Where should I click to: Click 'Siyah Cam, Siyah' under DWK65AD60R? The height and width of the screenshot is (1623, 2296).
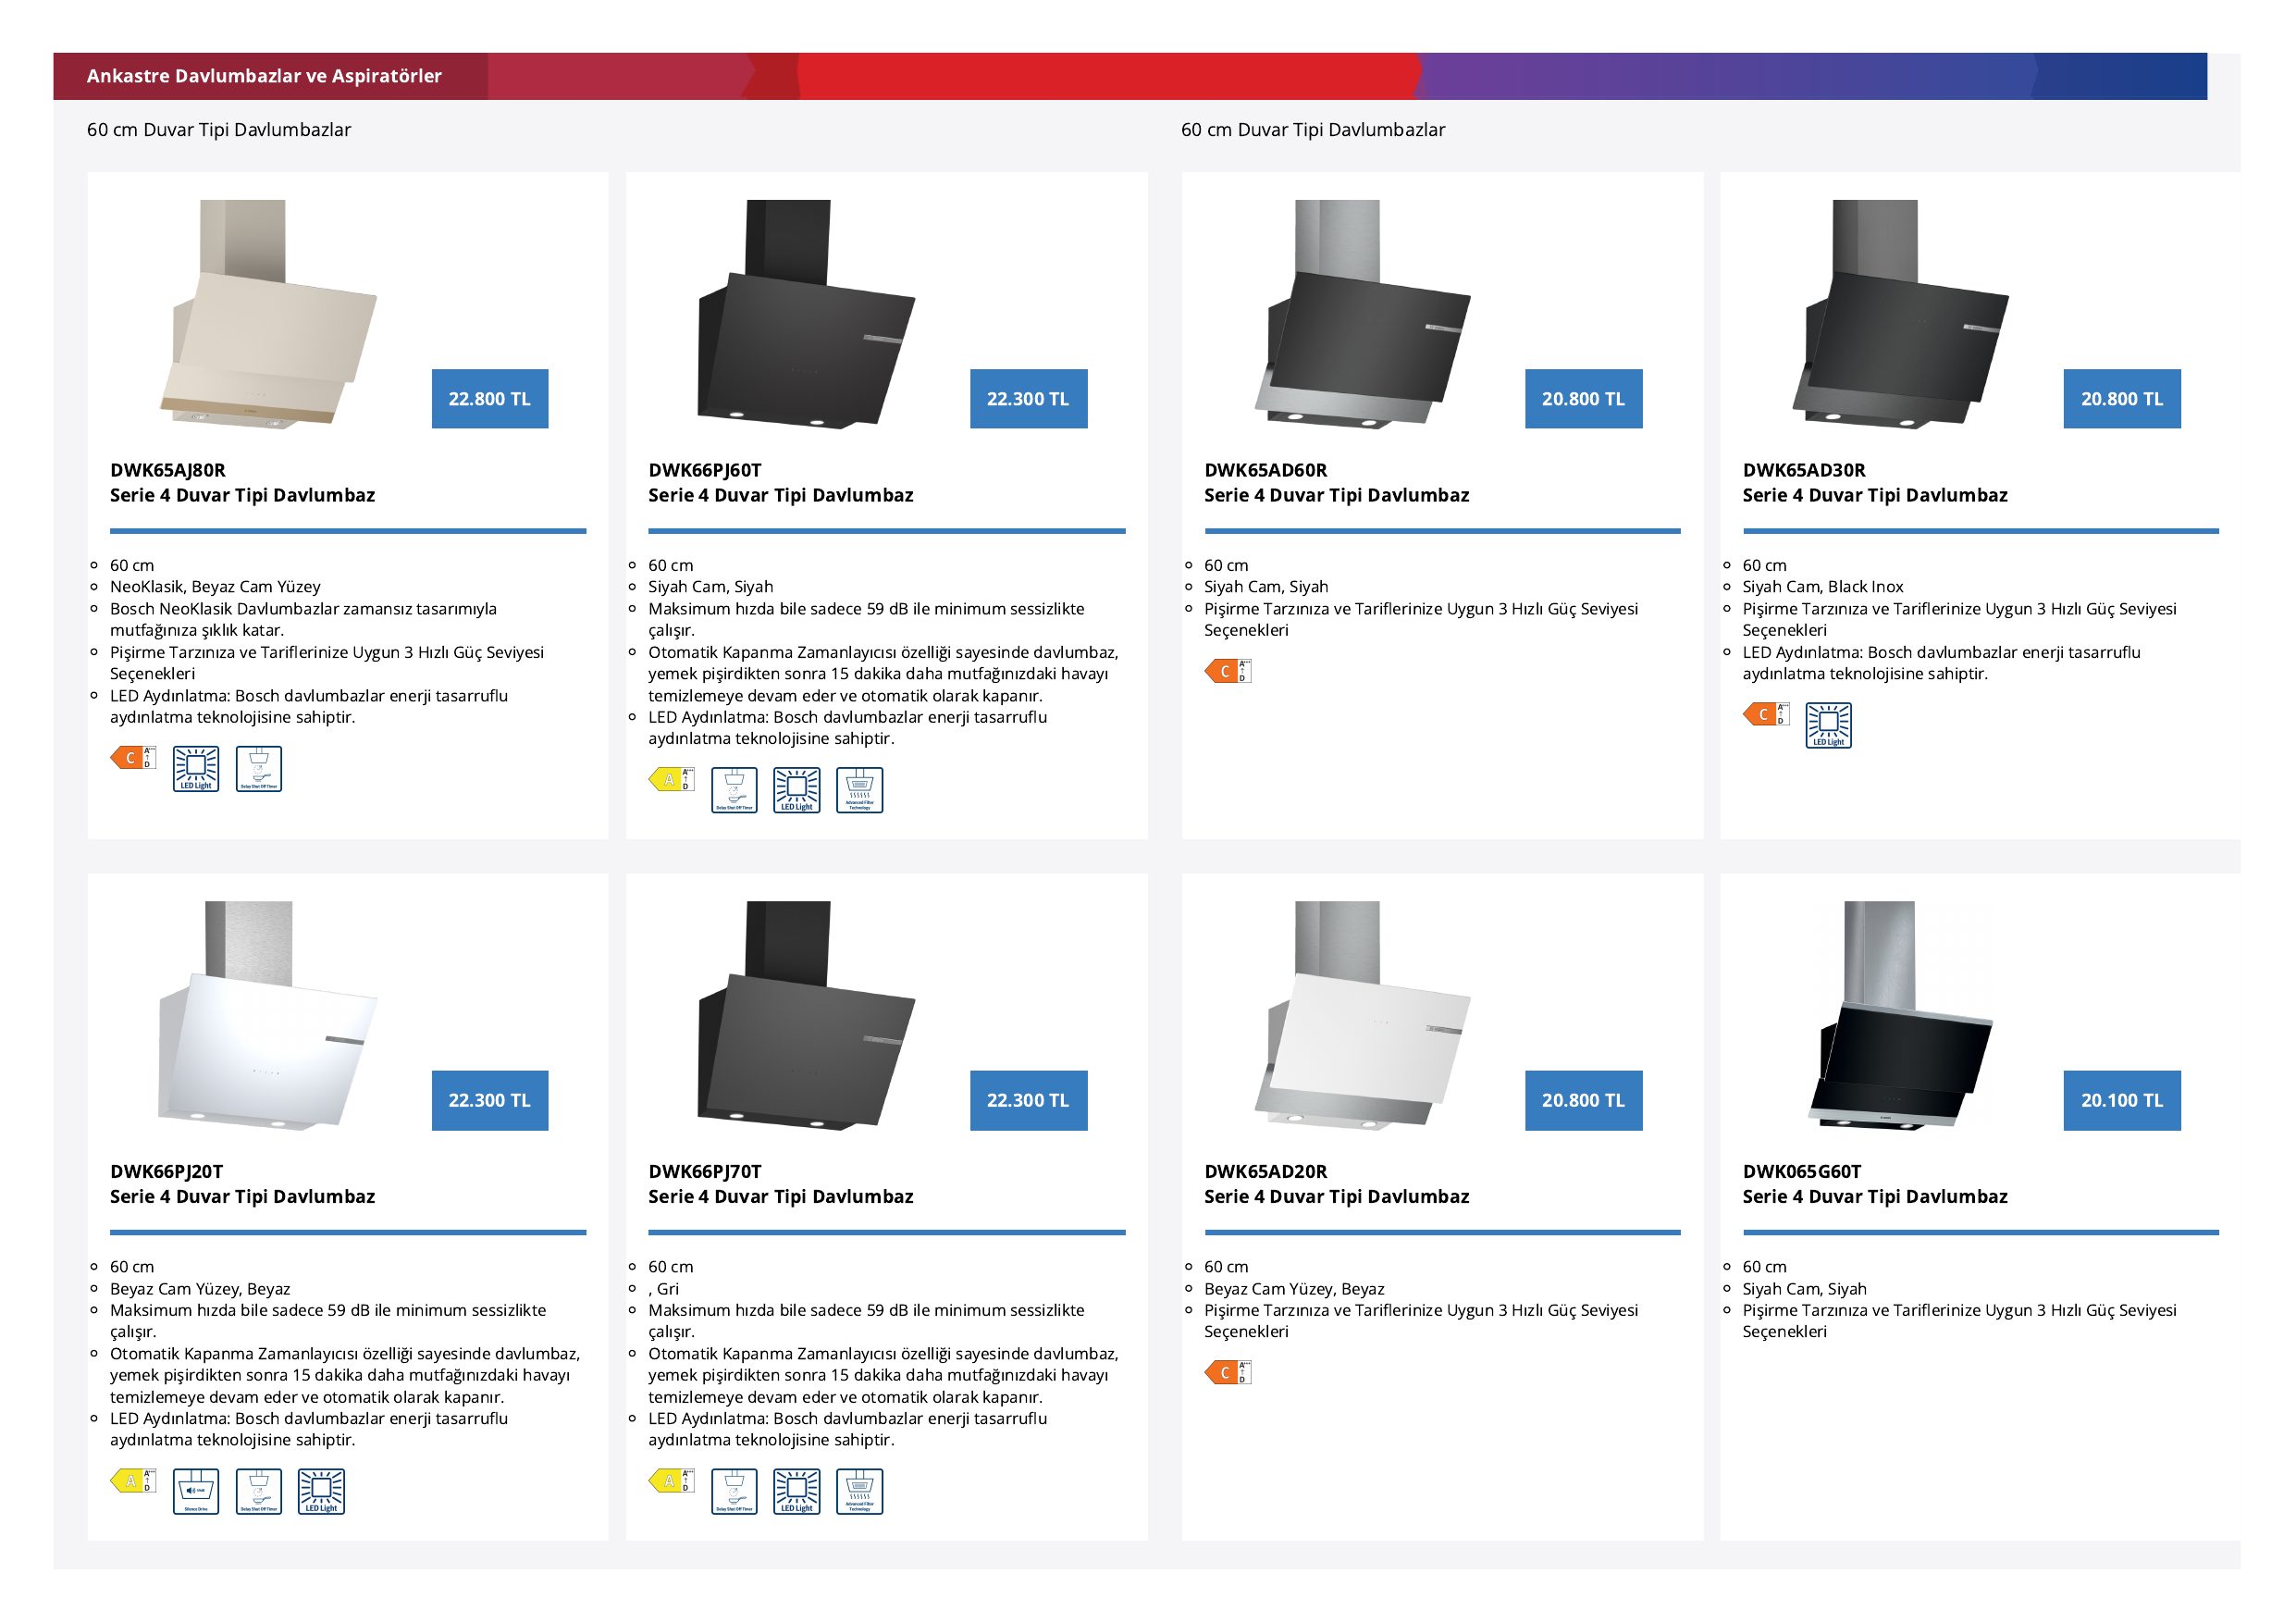point(1266,587)
